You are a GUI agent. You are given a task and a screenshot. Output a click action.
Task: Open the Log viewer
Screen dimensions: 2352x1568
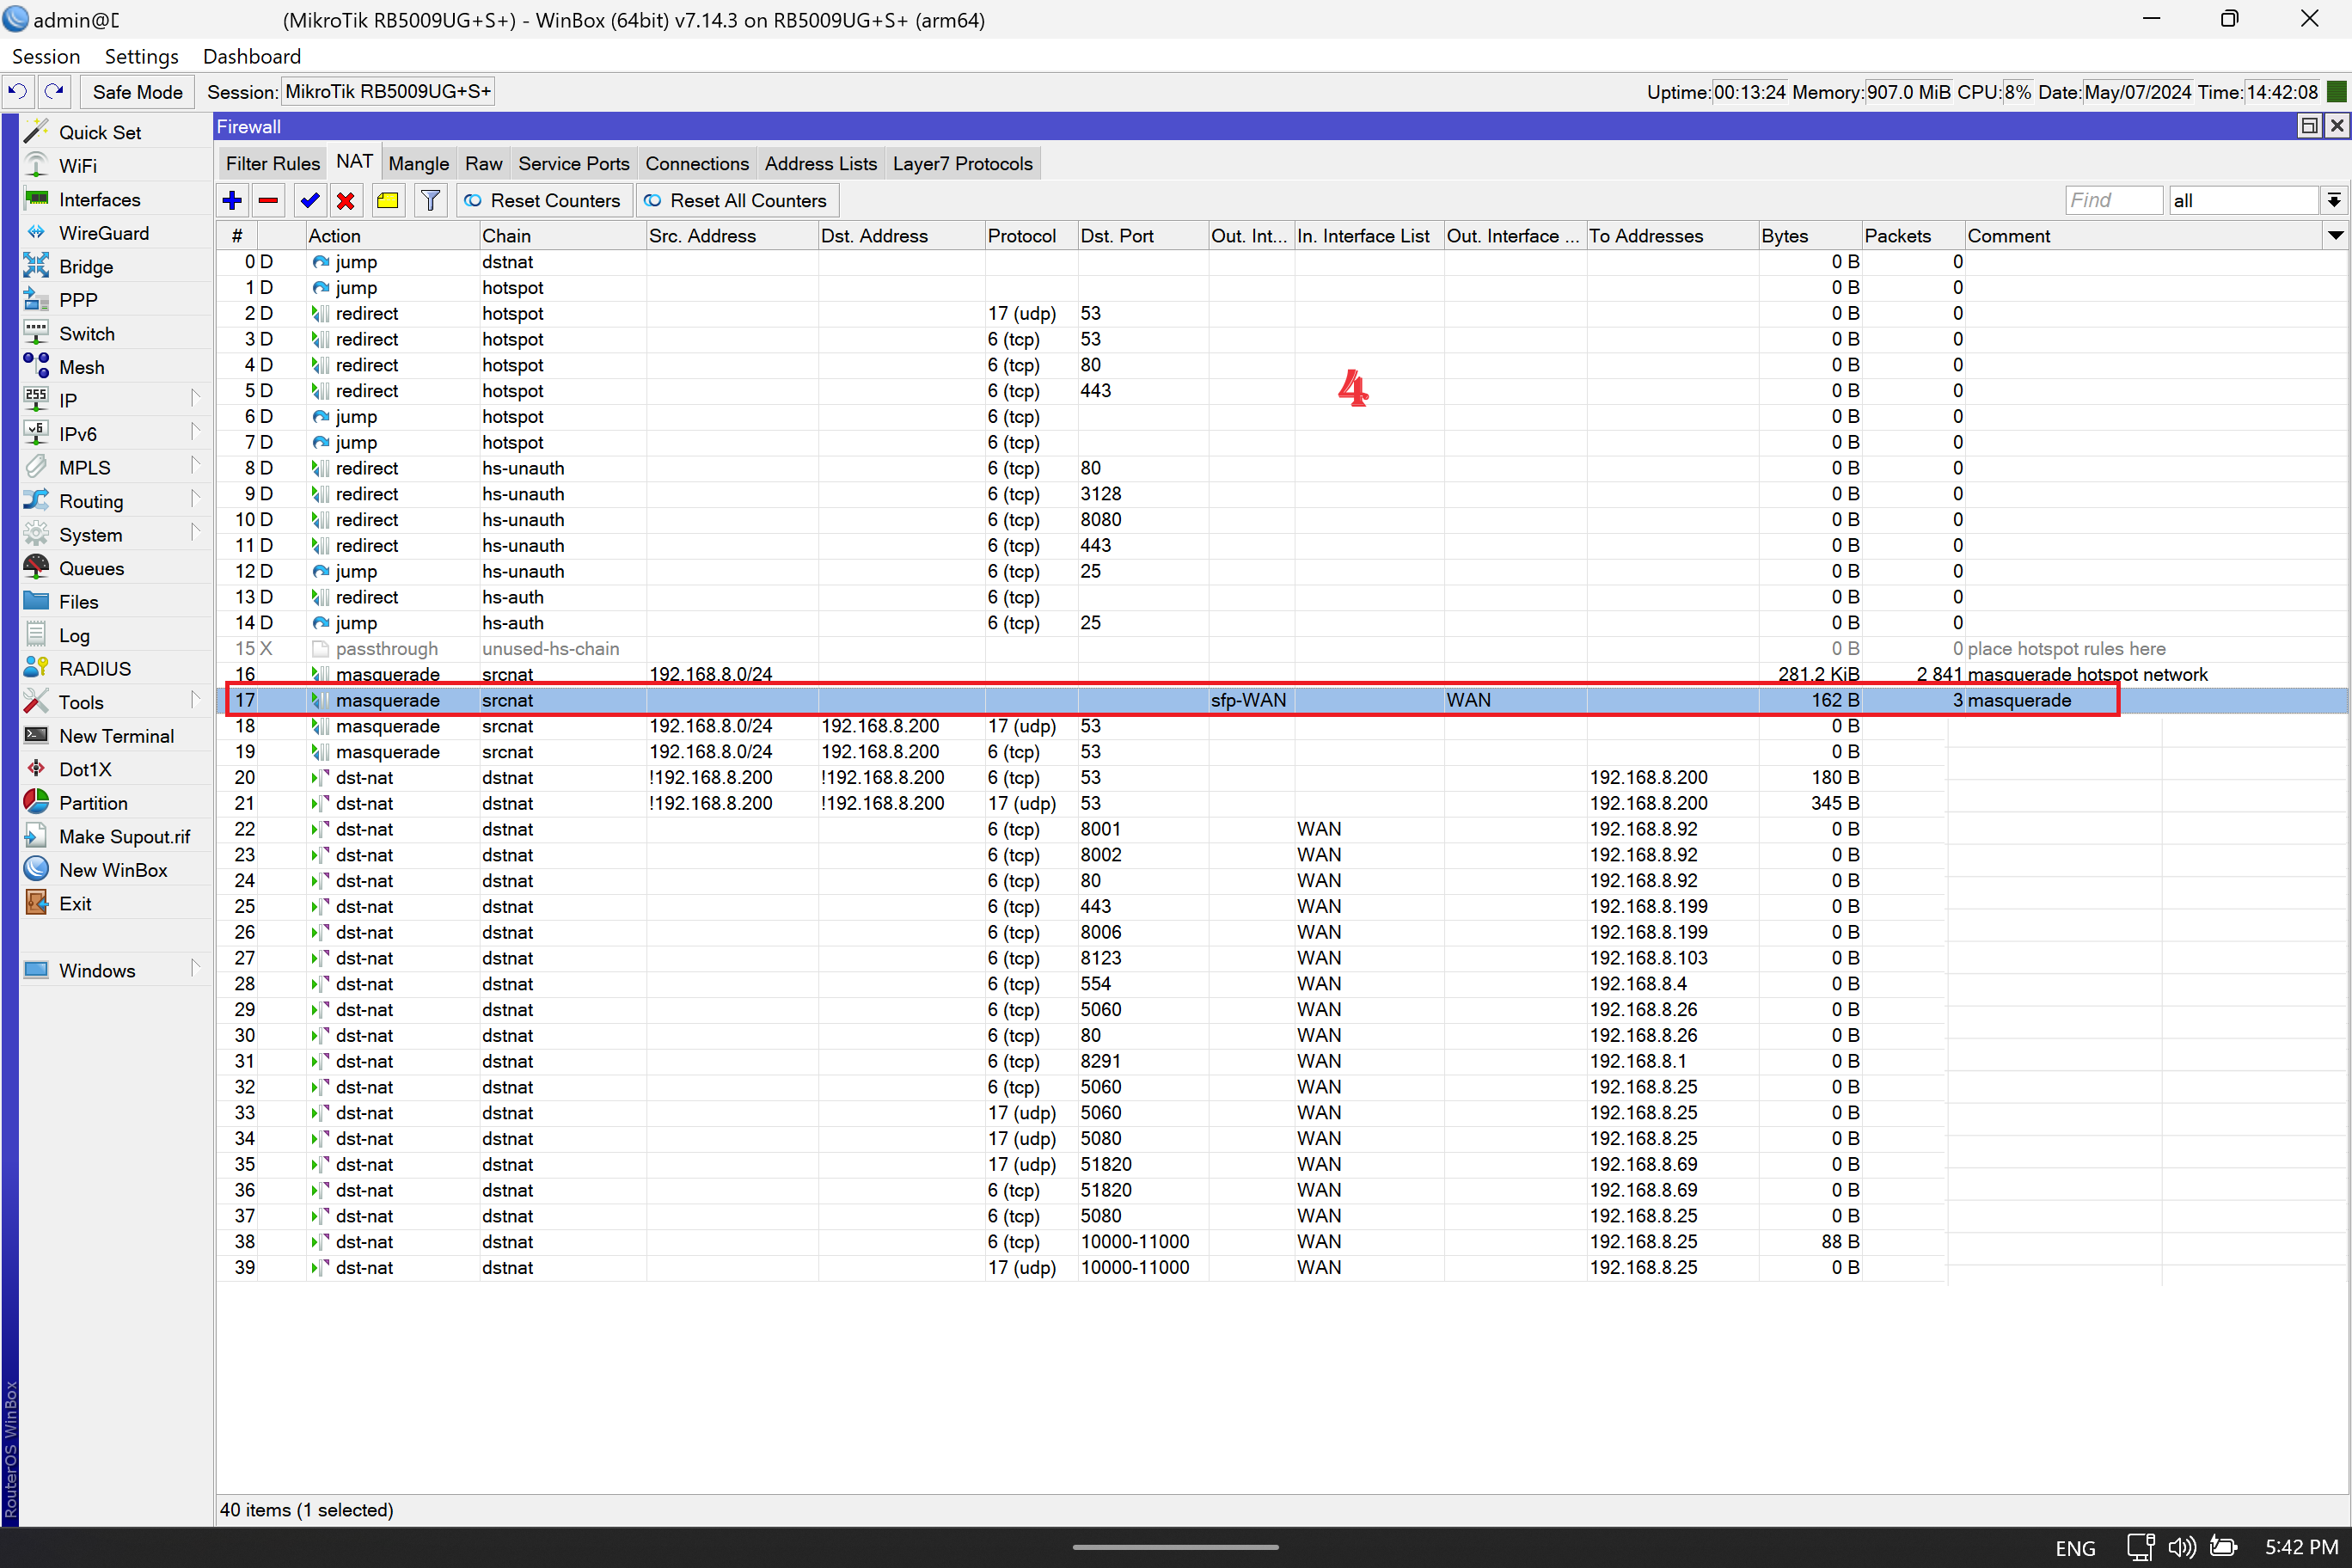(x=74, y=635)
